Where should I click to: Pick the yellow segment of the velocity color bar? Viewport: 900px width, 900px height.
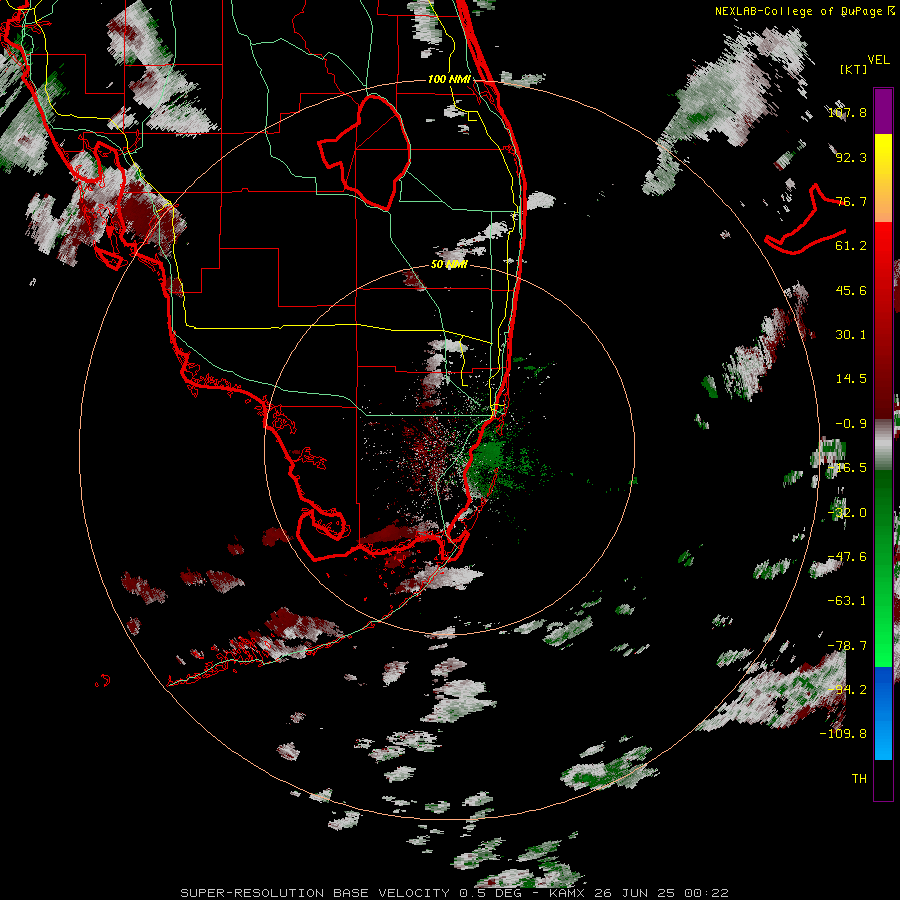tap(883, 156)
